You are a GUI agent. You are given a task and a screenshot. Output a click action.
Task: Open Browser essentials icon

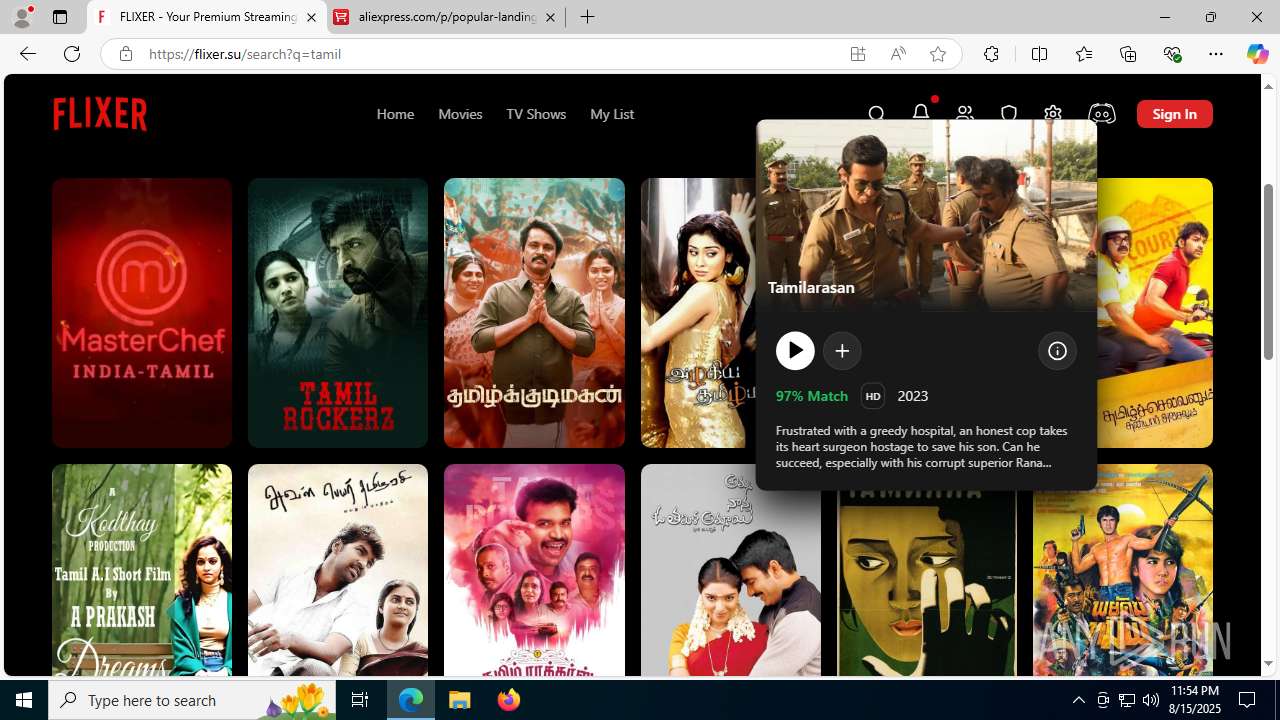(1172, 54)
